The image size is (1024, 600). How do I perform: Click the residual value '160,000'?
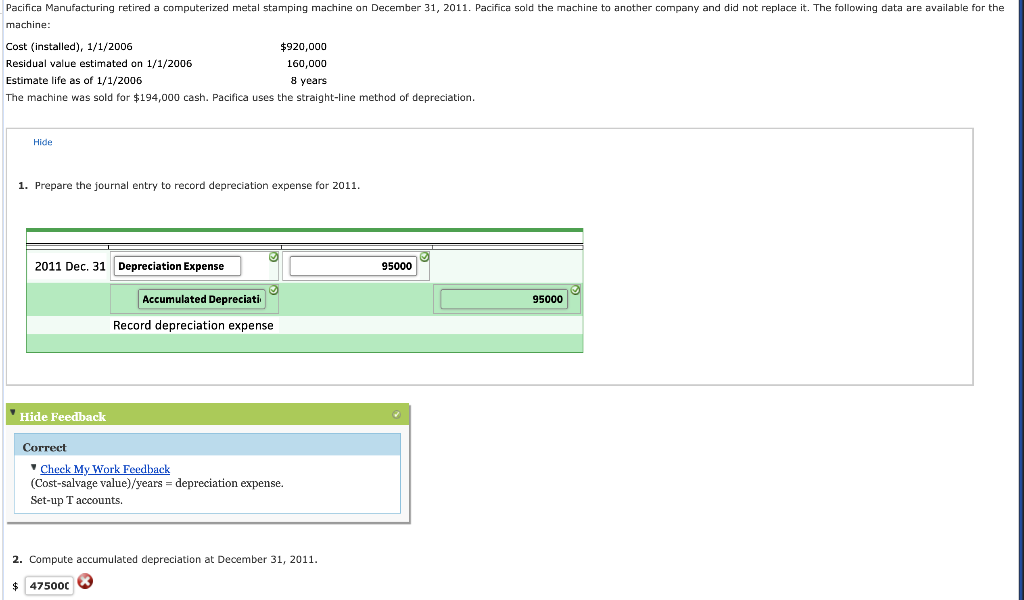306,63
